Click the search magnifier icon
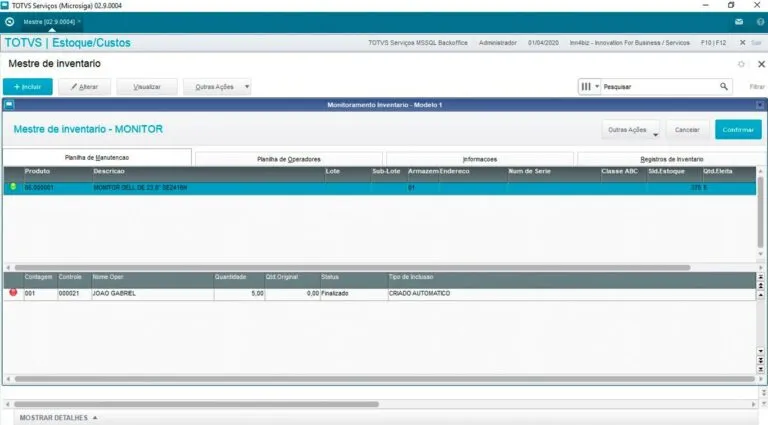The height and width of the screenshot is (425, 768). point(725,87)
